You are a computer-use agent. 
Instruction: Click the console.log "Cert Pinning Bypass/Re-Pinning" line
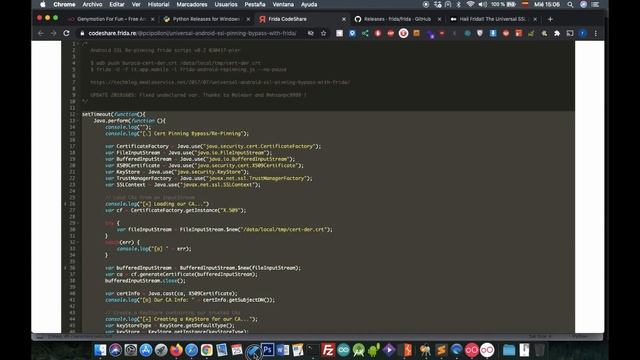(176, 133)
